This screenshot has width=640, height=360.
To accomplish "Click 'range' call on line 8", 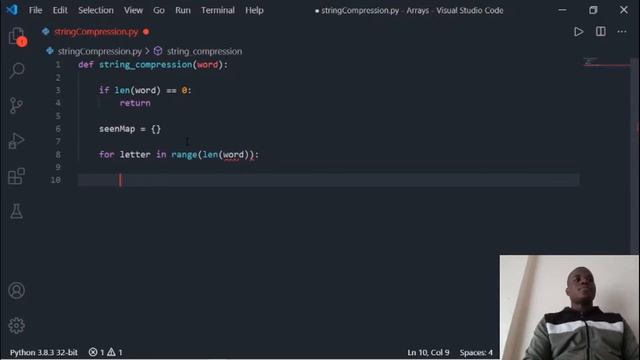I will tap(184, 155).
